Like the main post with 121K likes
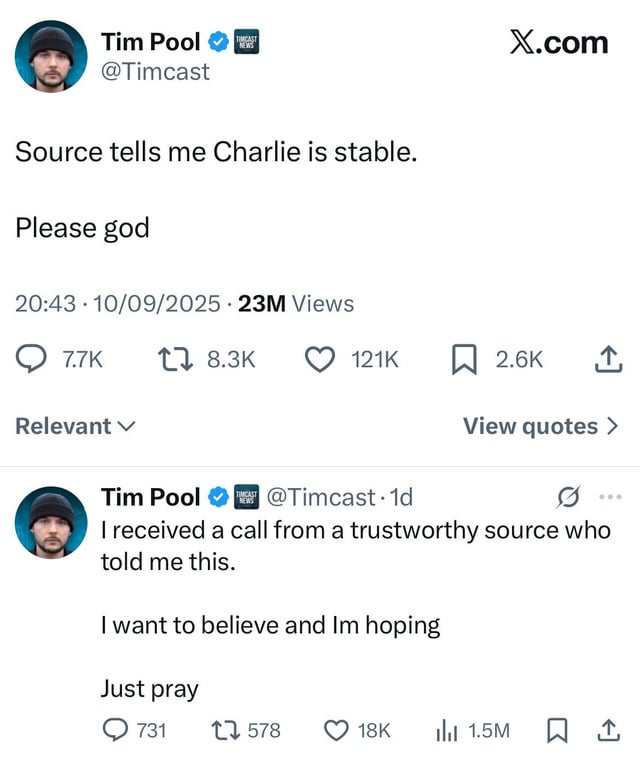640x763 pixels. coord(320,360)
